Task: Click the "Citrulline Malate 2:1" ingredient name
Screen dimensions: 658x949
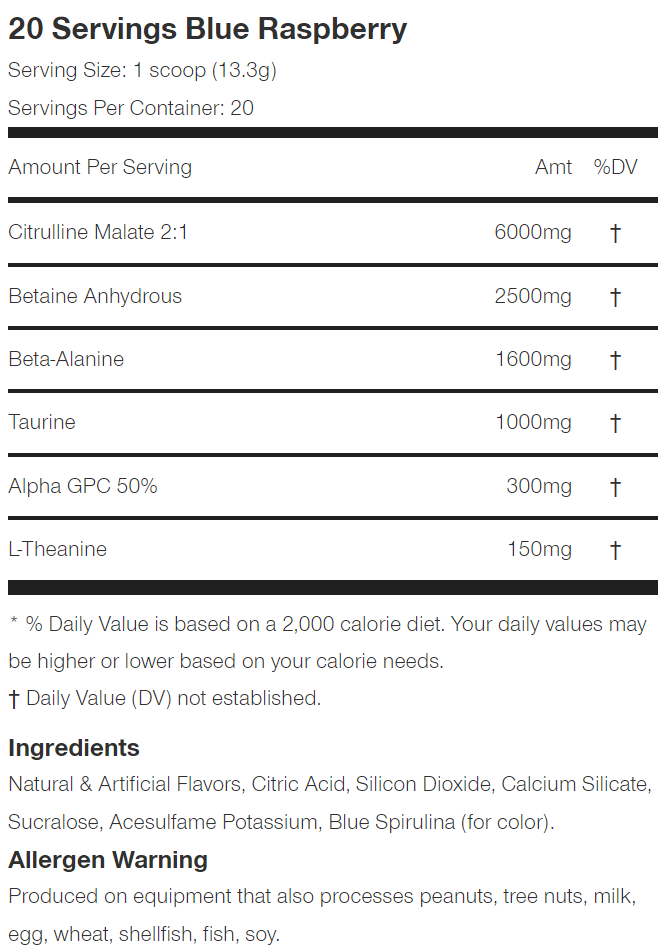Action: [98, 233]
